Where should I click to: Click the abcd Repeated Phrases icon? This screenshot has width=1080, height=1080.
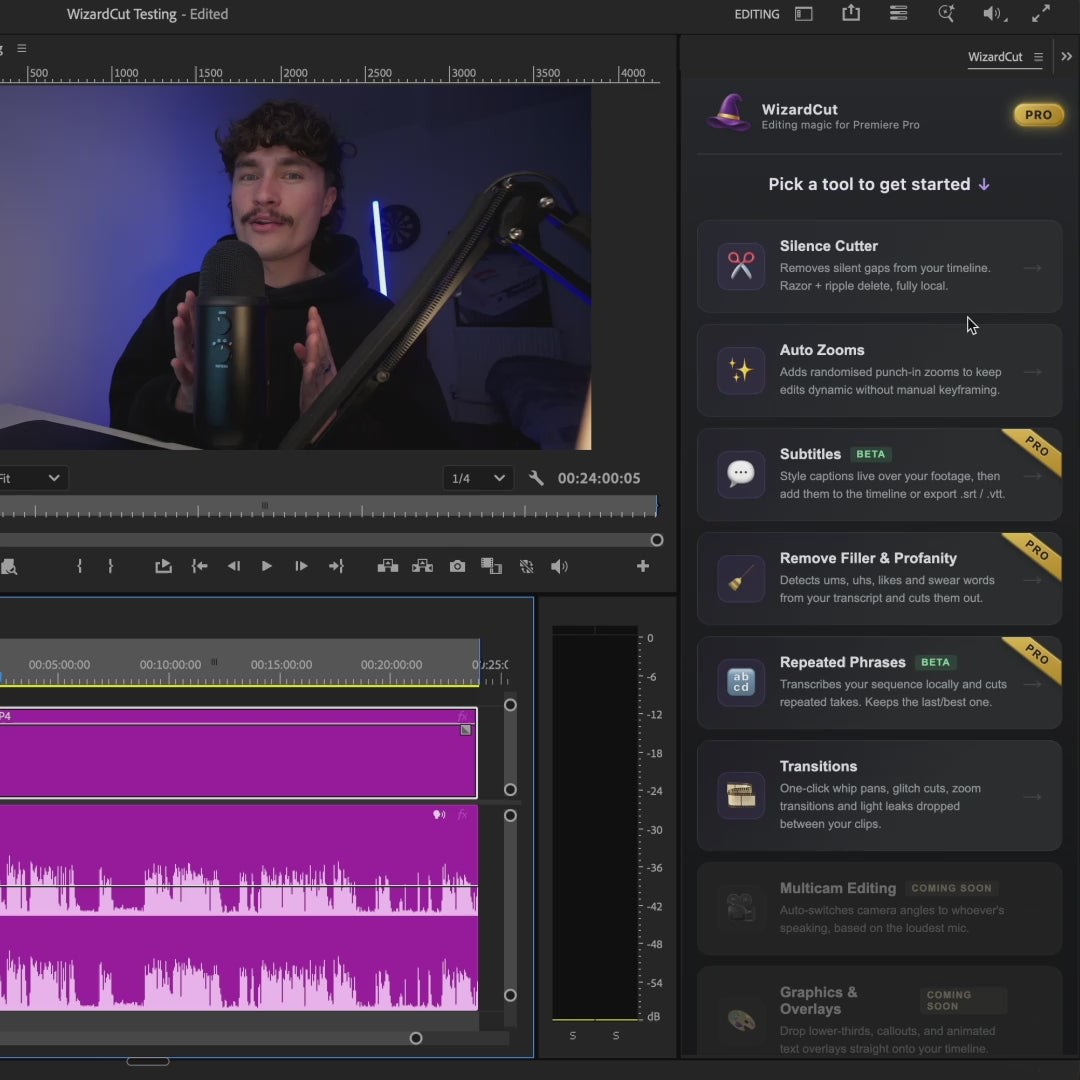tap(740, 682)
